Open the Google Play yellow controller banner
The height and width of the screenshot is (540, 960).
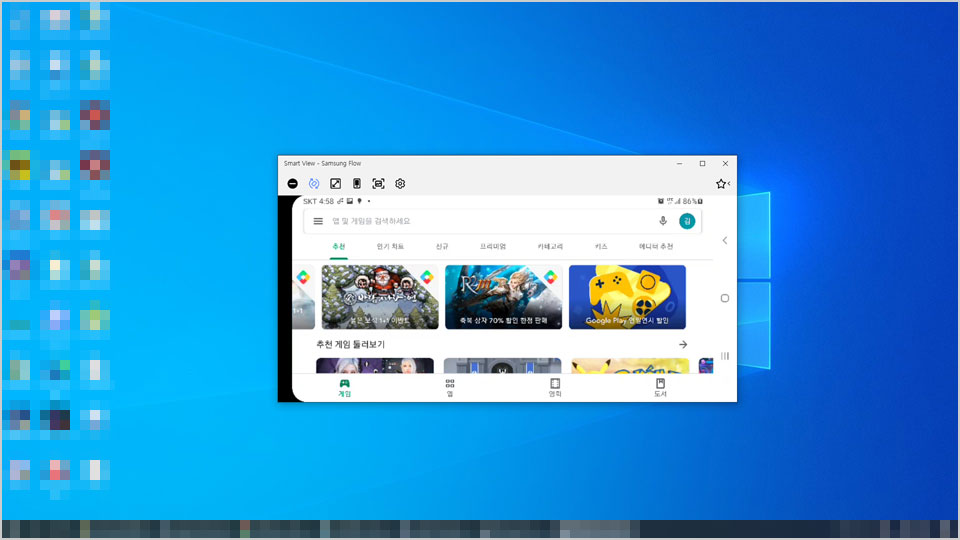pos(627,297)
